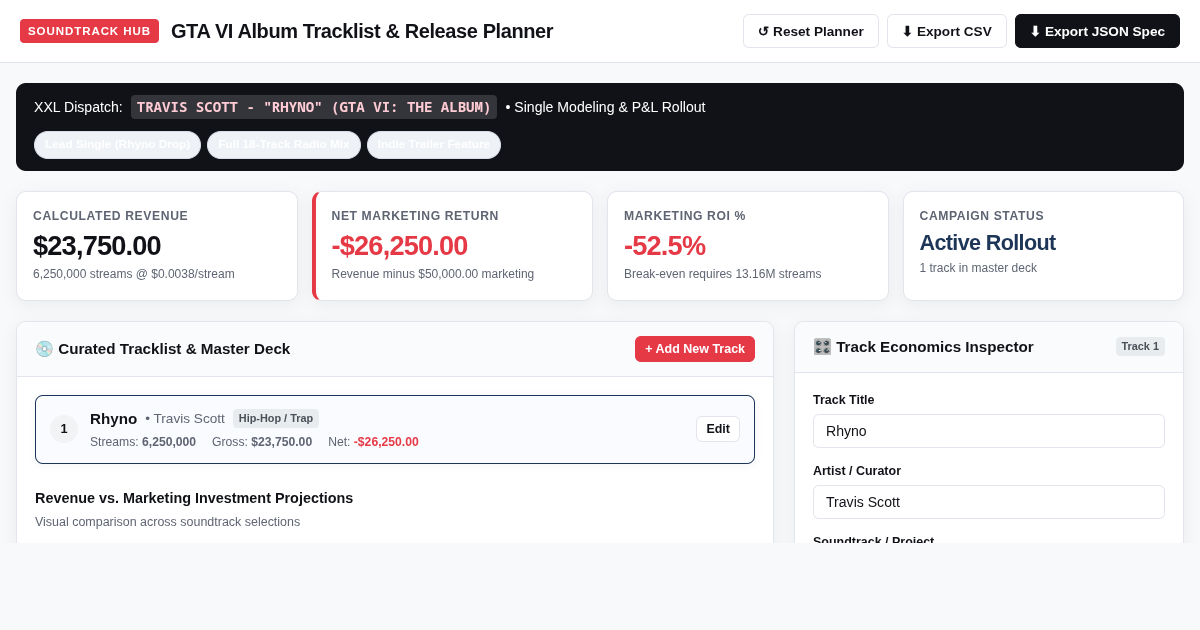
Task: Click the 'Revenue vs. Marketing Investment Projections' heading
Action: pyautogui.click(x=194, y=498)
